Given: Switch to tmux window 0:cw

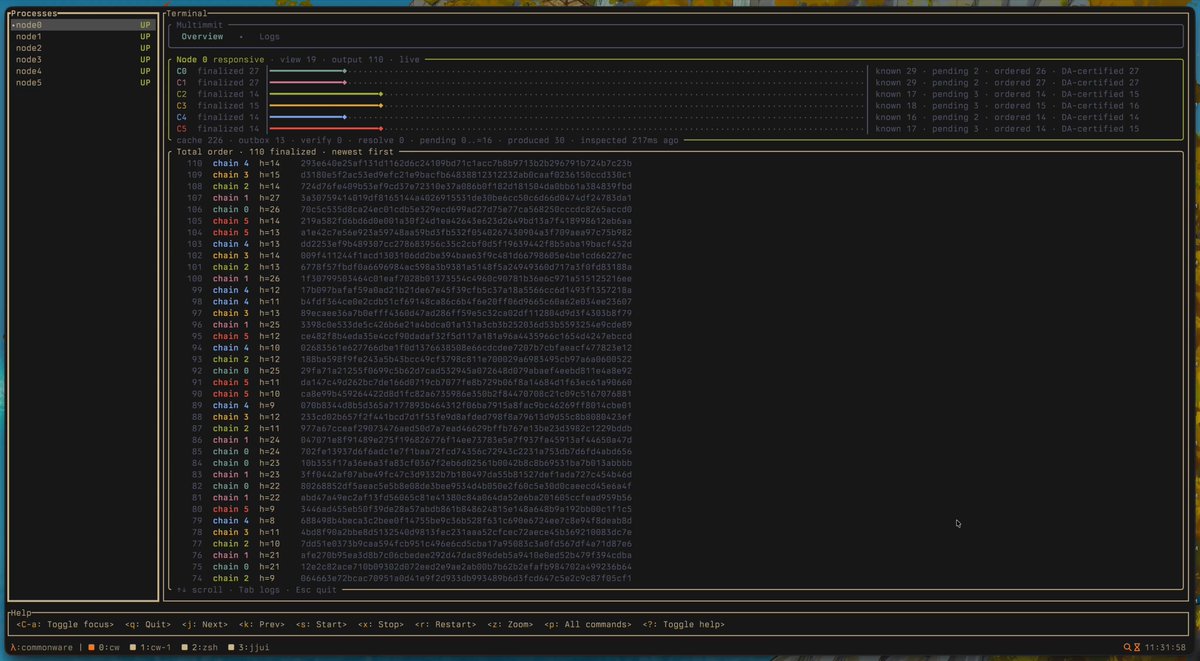Looking at the screenshot, I should tap(103, 648).
